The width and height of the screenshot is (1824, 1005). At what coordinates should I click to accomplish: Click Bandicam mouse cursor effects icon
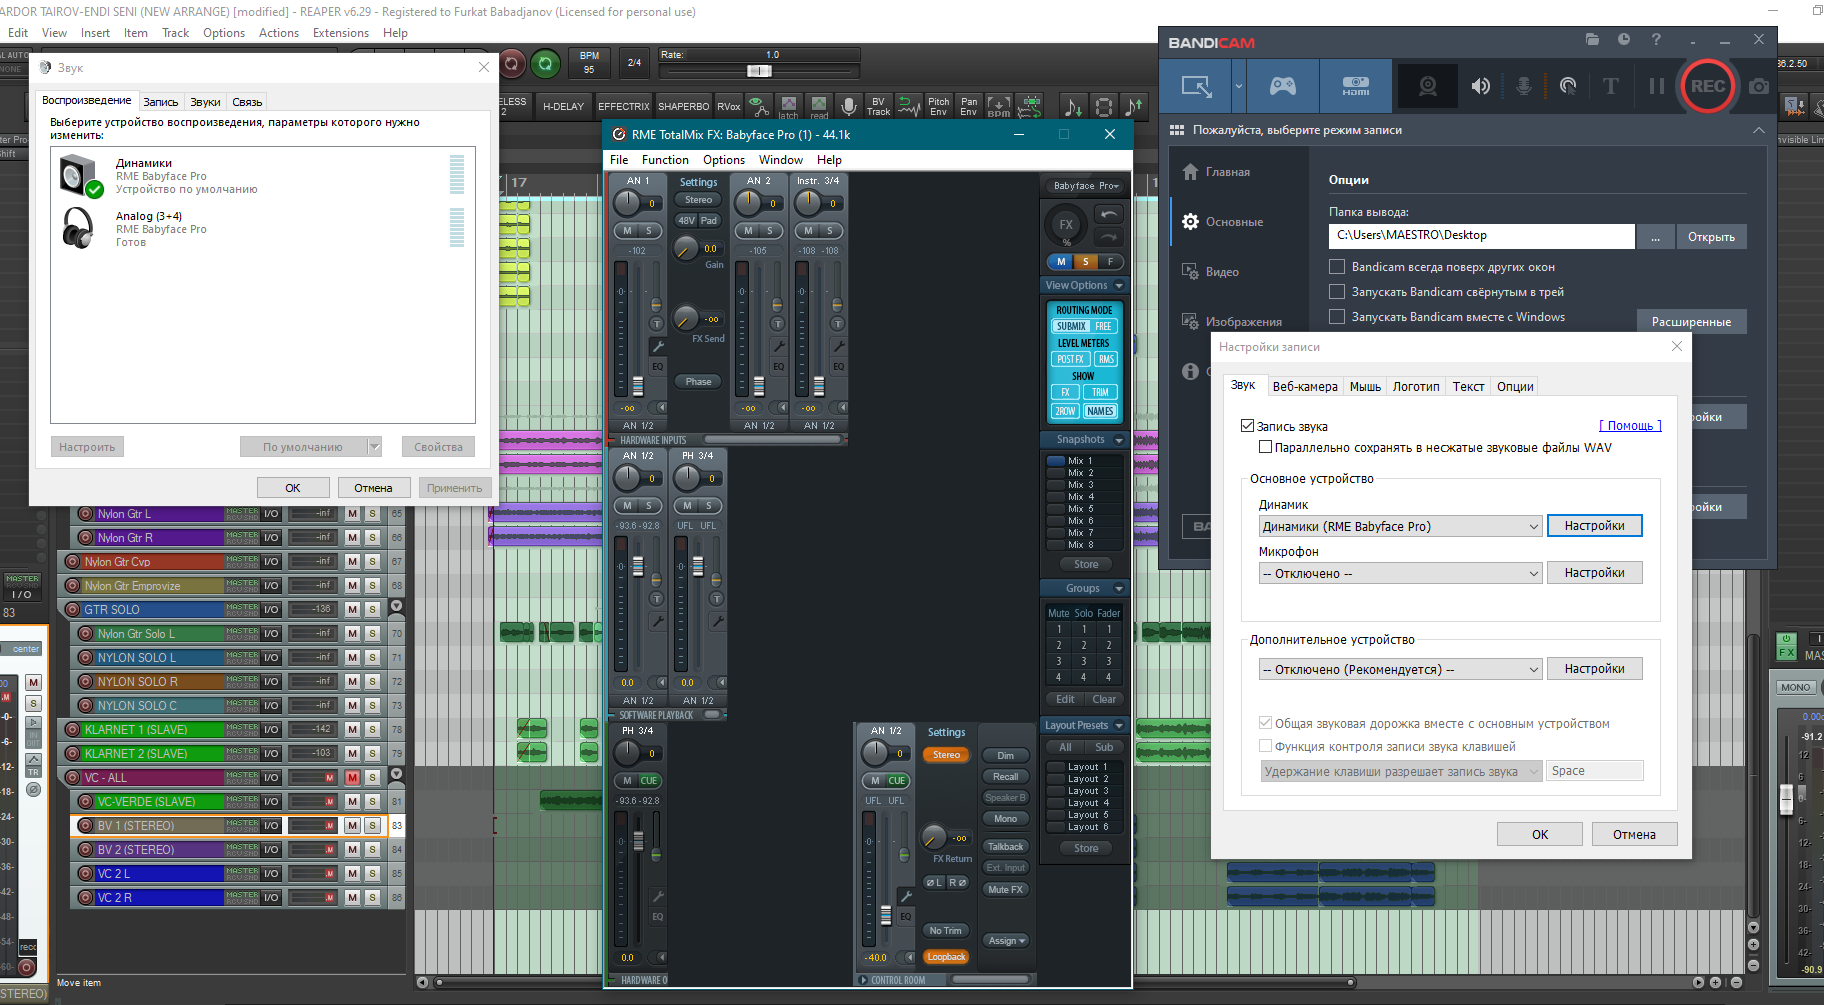[1568, 86]
